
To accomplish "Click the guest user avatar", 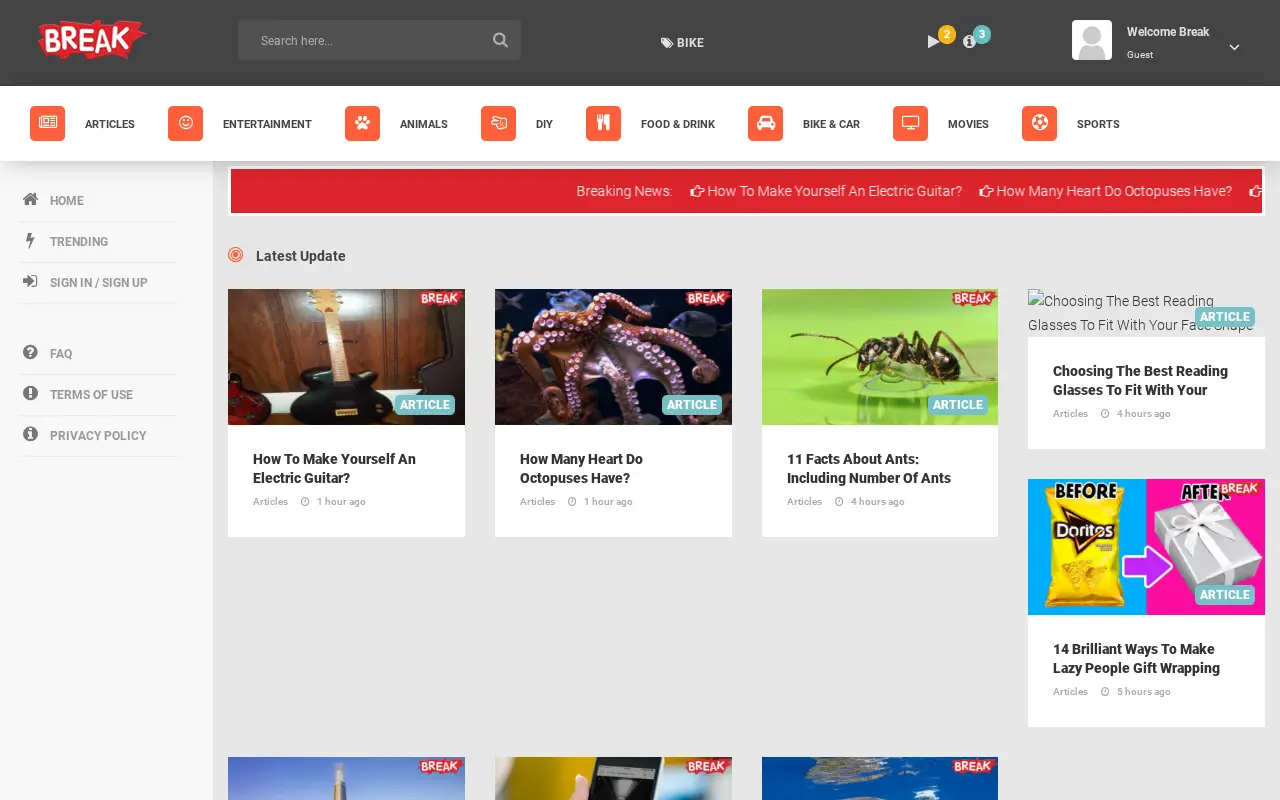I will click(x=1092, y=40).
